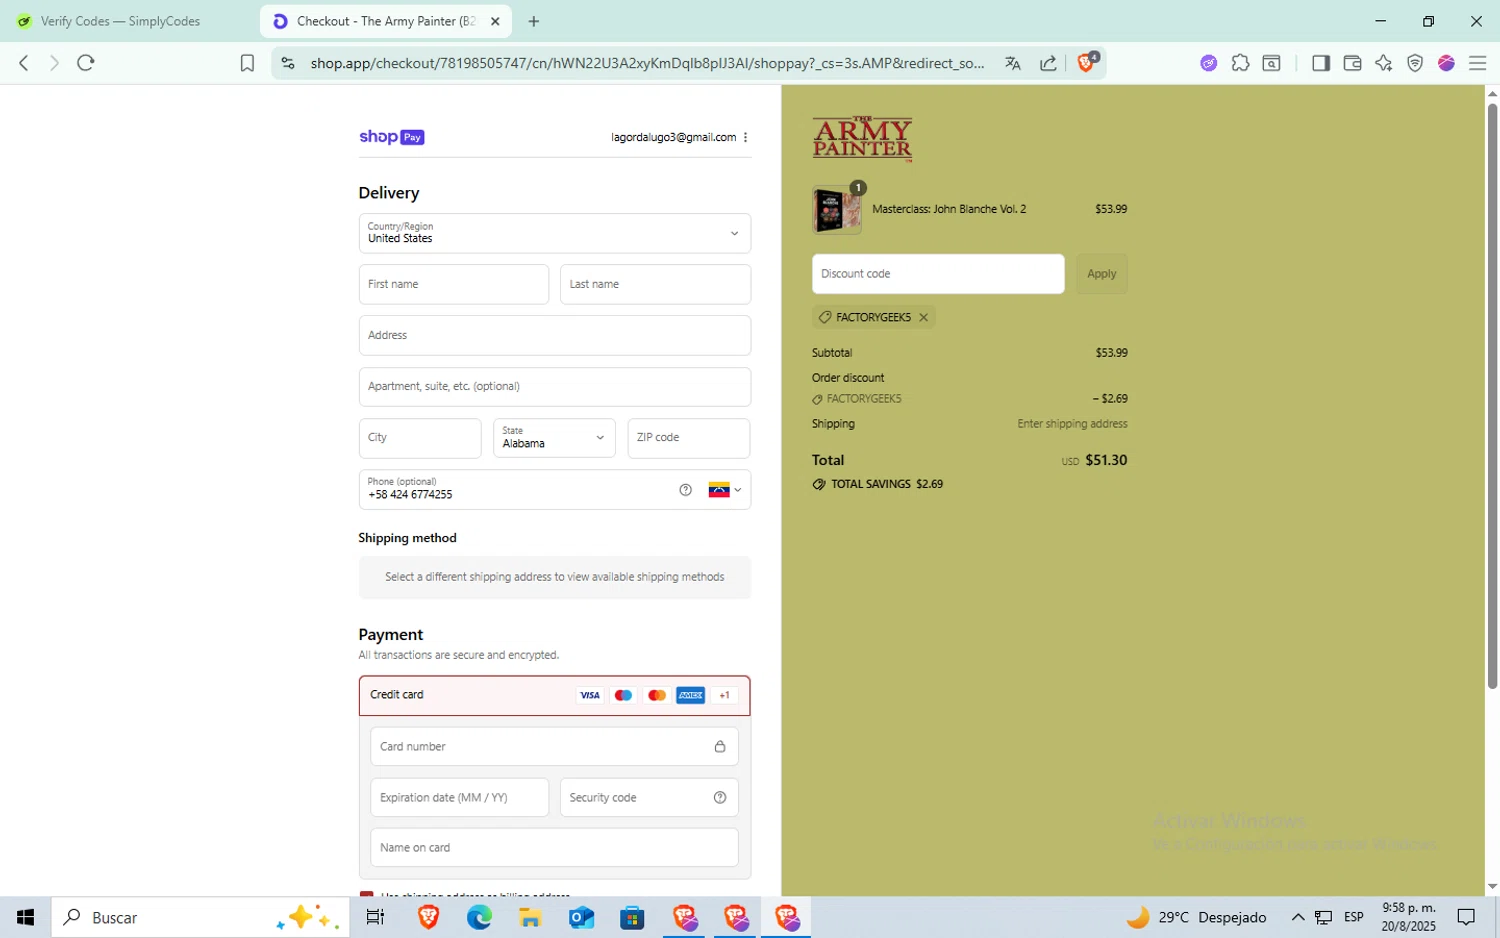Click the ZIP code field
Image resolution: width=1500 pixels, height=938 pixels.
689,438
